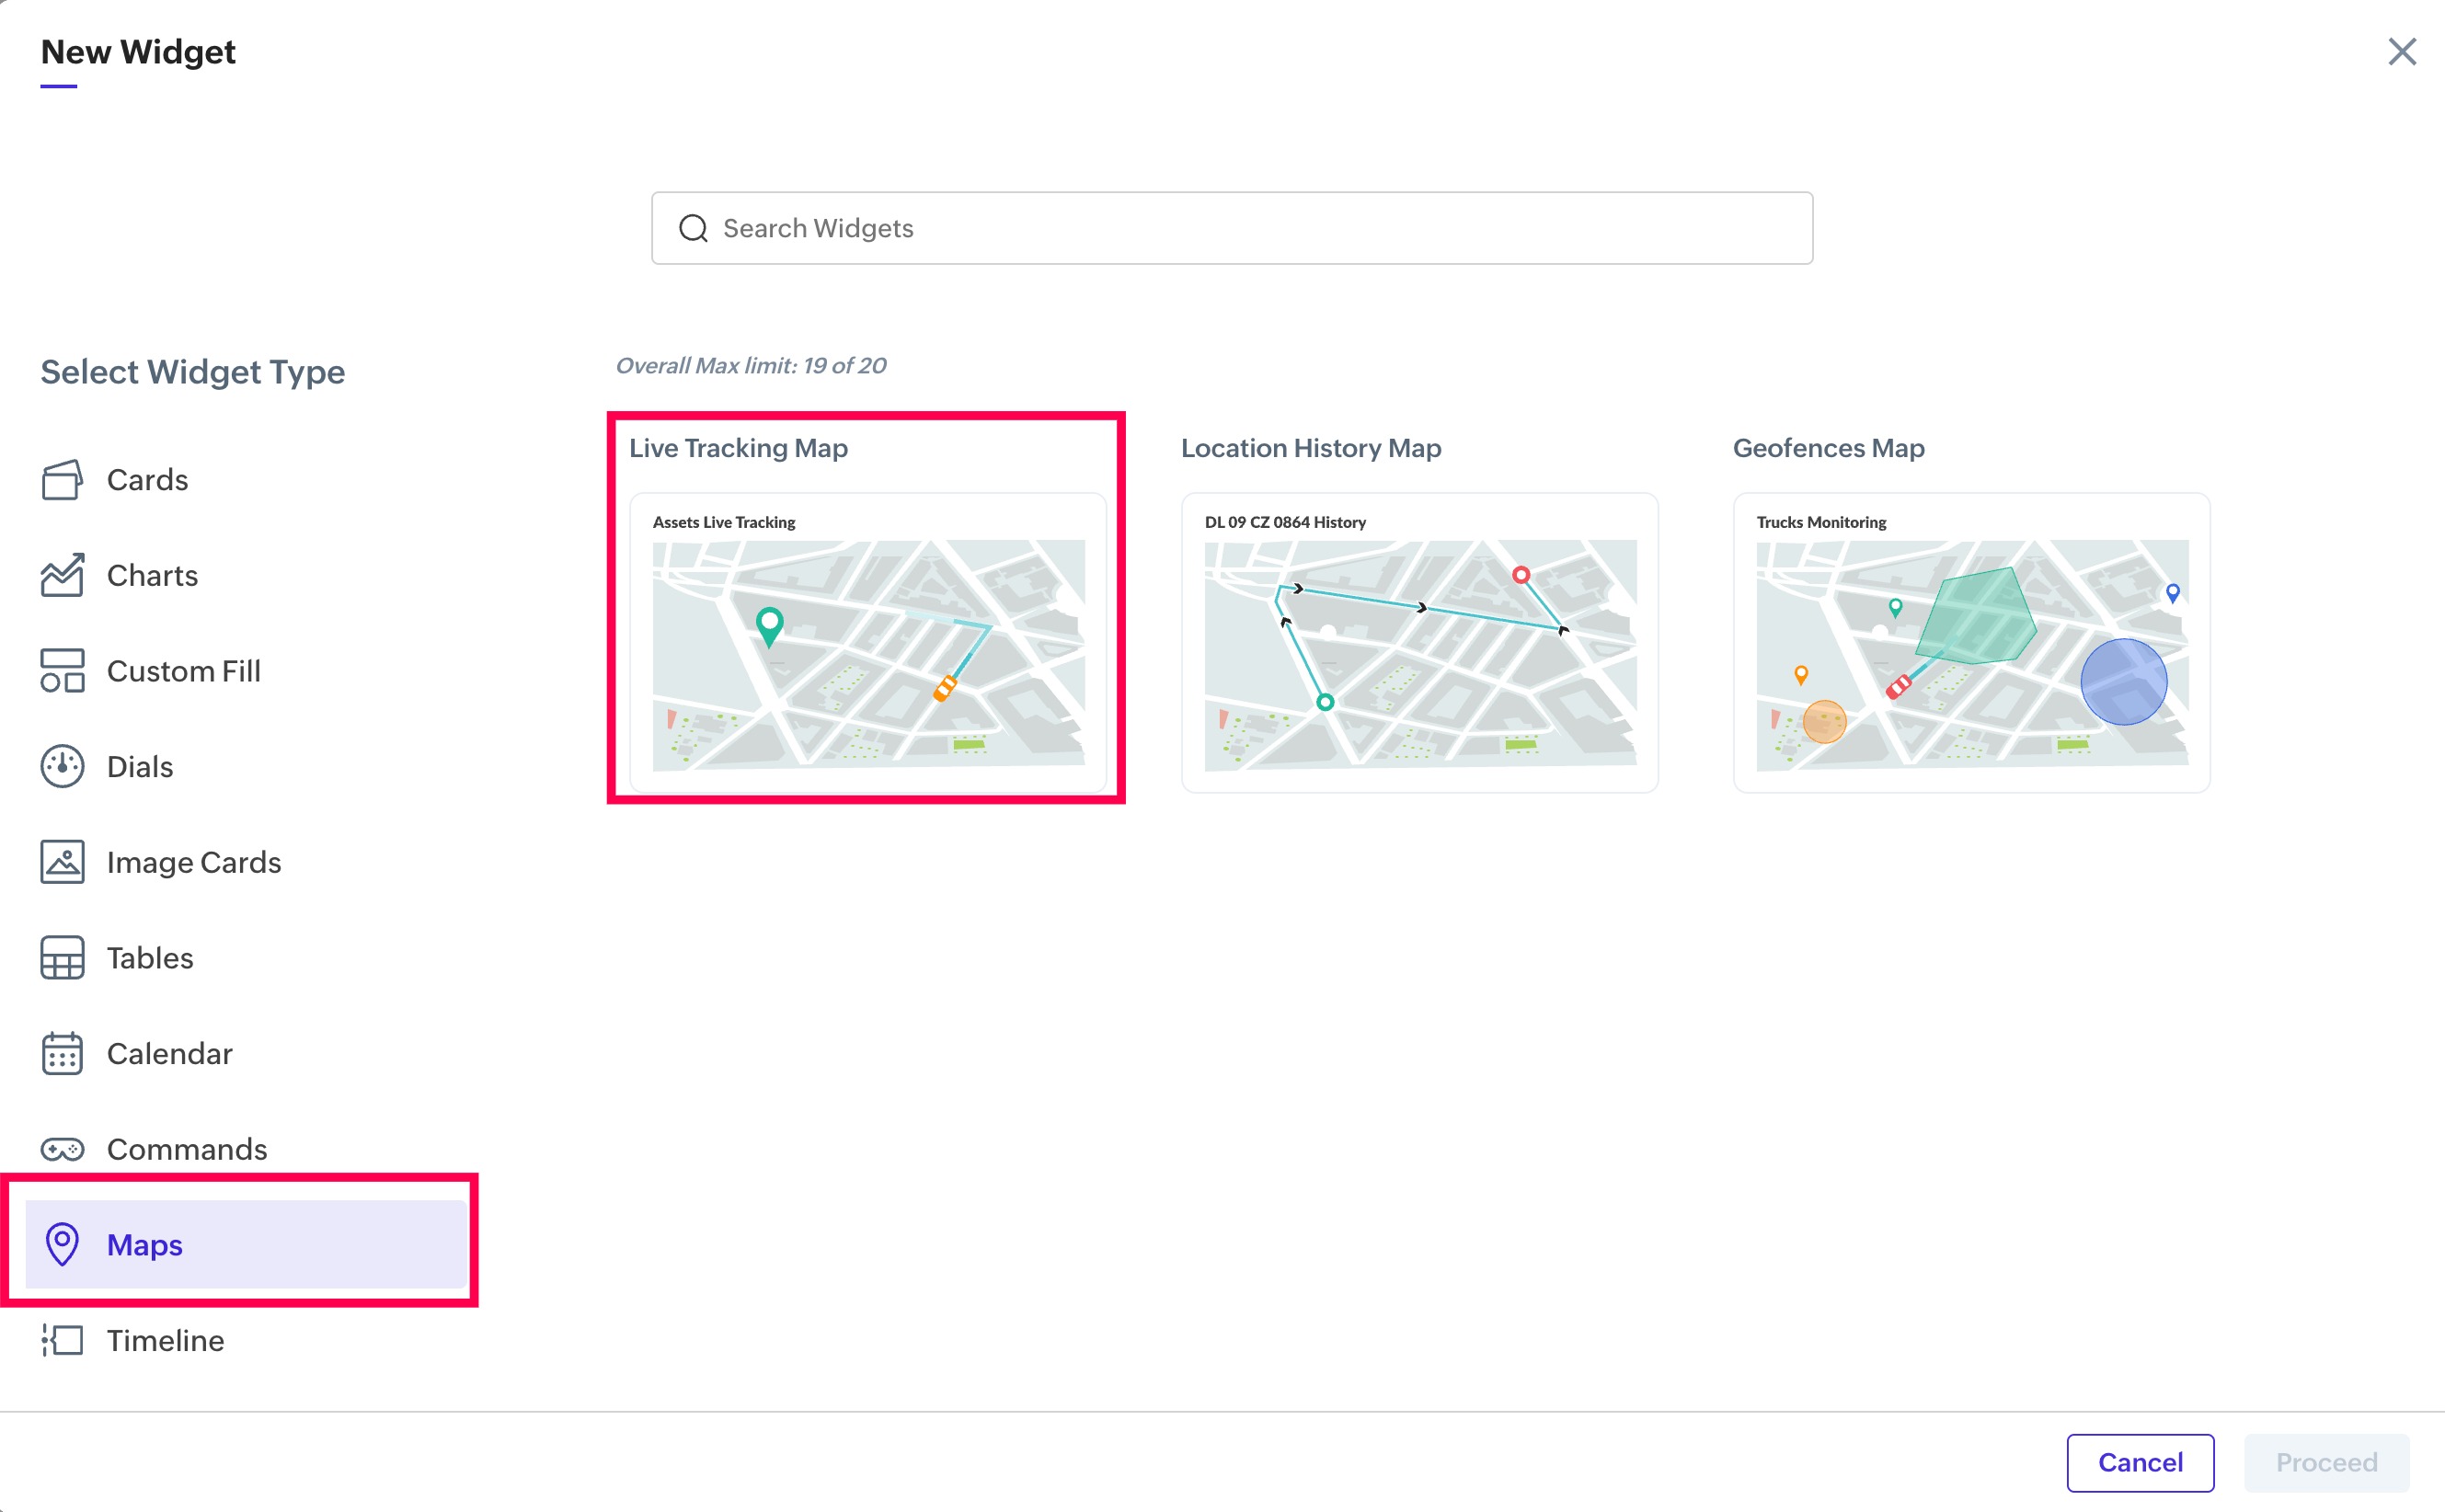This screenshot has height=1512, width=2445.
Task: Click the Proceed button
Action: tap(2325, 1462)
